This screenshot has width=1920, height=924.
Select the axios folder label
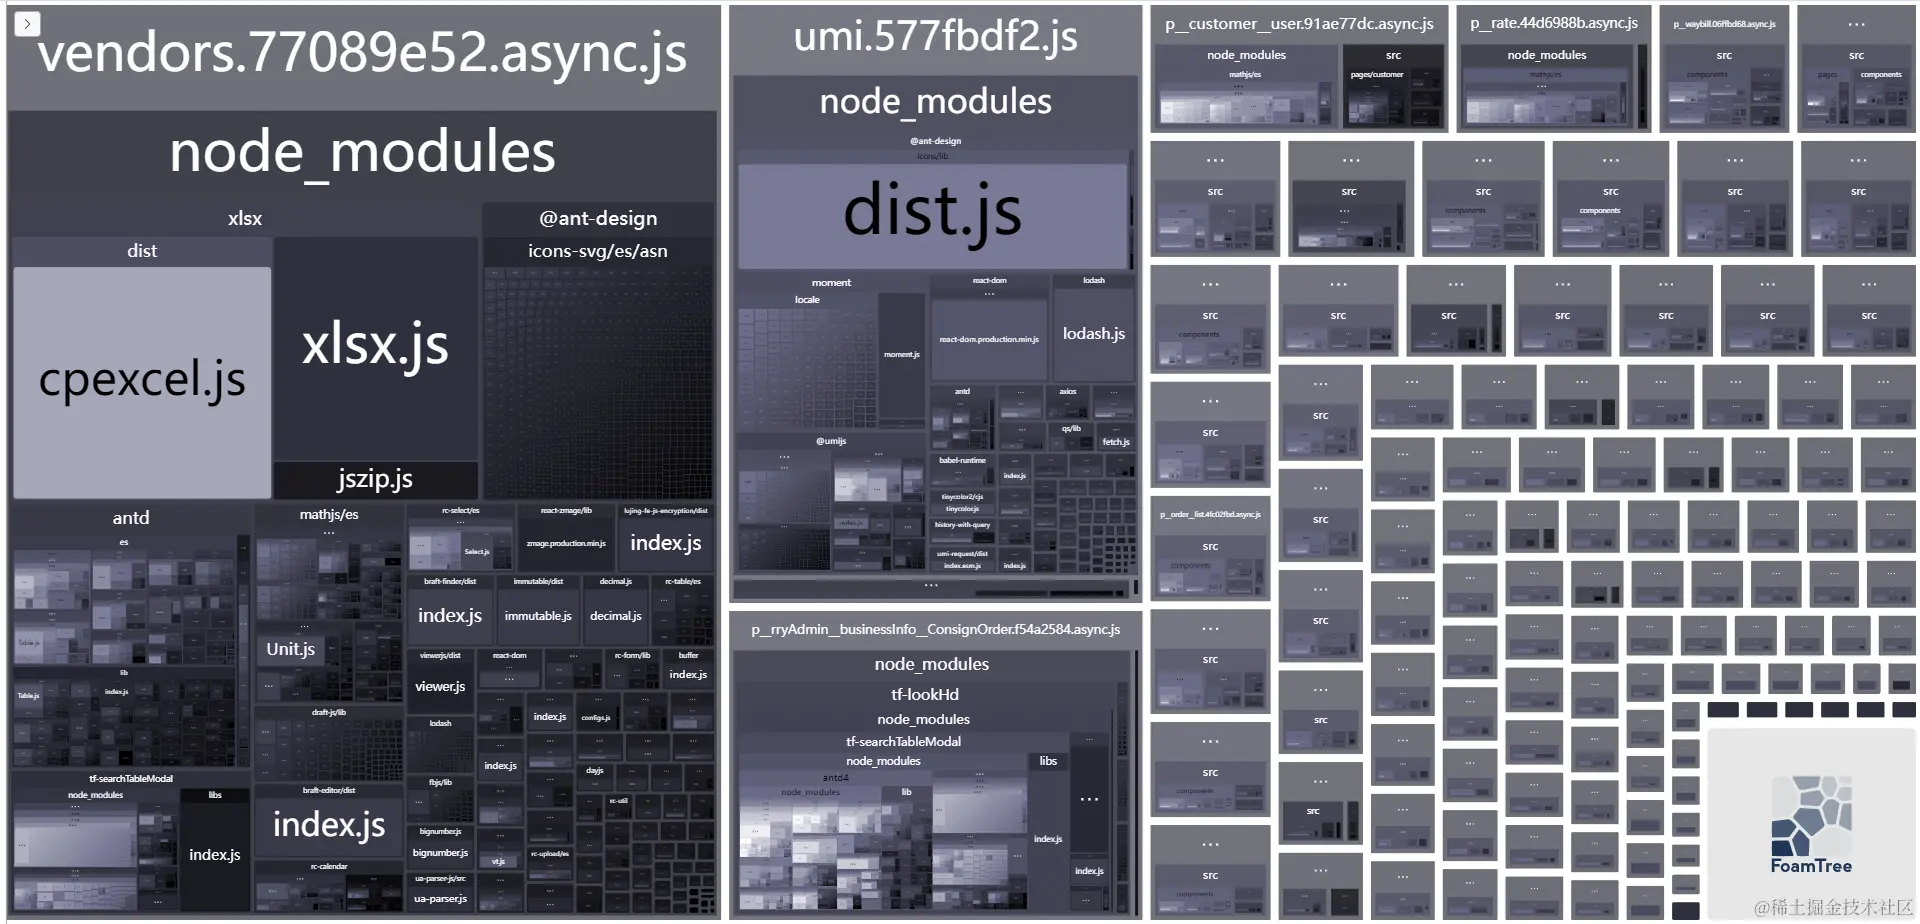point(1068,392)
